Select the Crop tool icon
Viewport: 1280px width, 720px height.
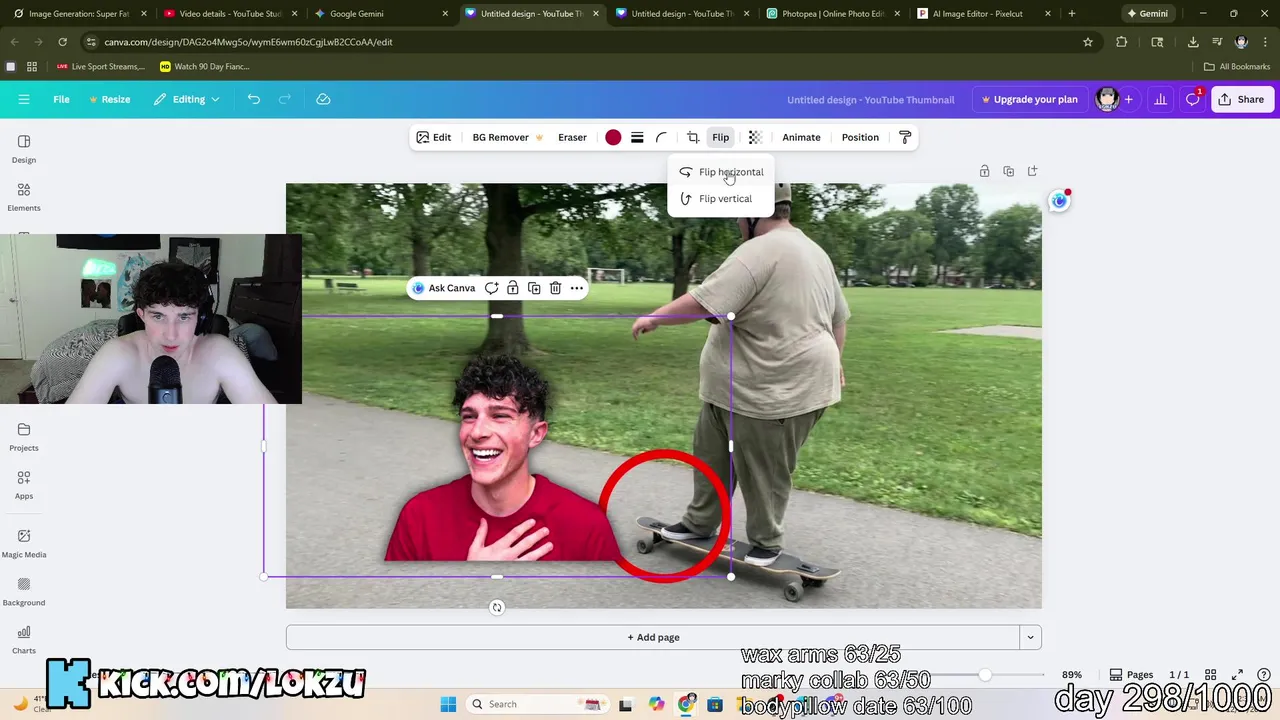tap(693, 137)
